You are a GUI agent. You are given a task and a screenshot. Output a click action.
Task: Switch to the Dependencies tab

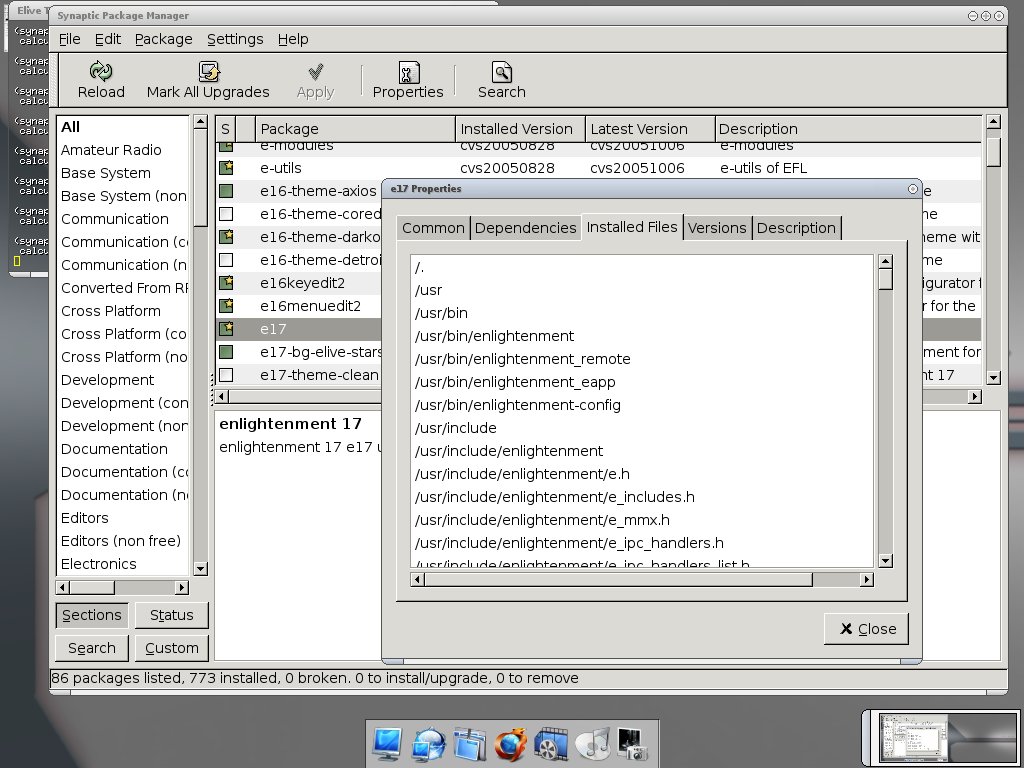[525, 228]
